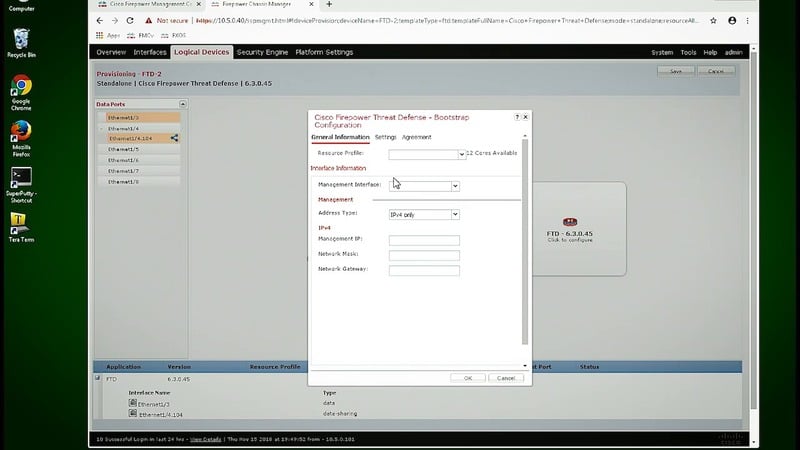The height and width of the screenshot is (450, 800).
Task: Open Google Chrome from desktop
Action: [20, 88]
